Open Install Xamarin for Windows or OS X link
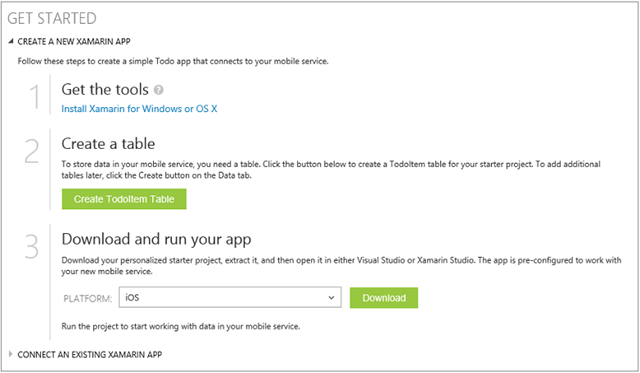640x373 pixels. (x=139, y=109)
